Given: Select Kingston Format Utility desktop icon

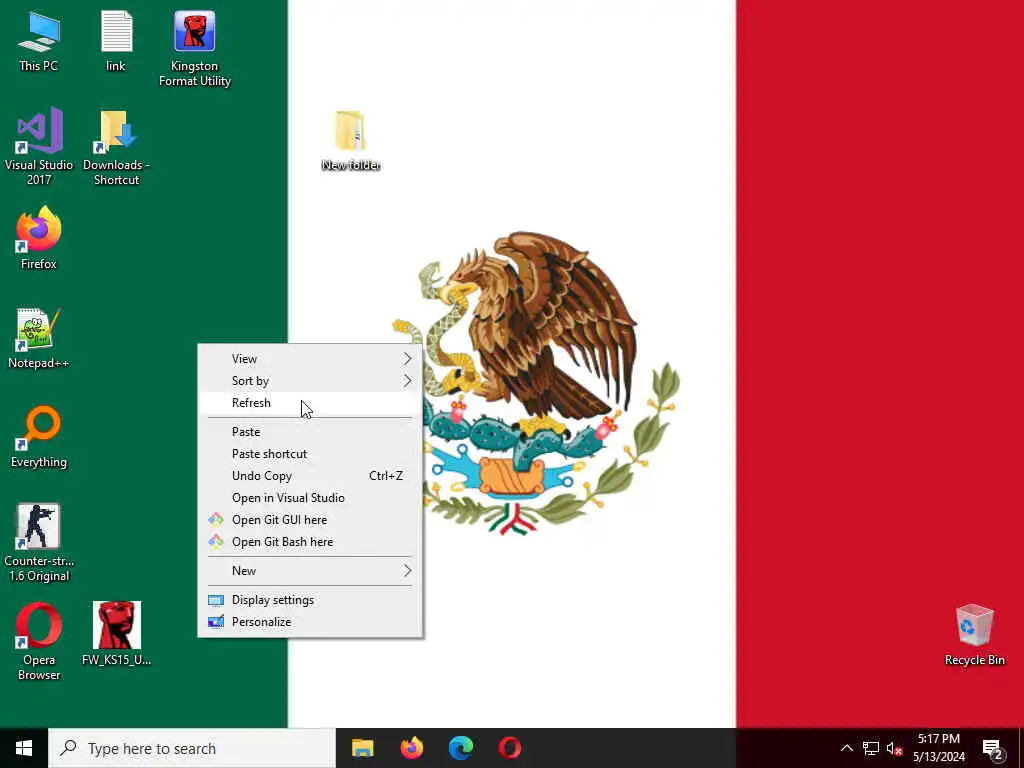Looking at the screenshot, I should pos(195,49).
